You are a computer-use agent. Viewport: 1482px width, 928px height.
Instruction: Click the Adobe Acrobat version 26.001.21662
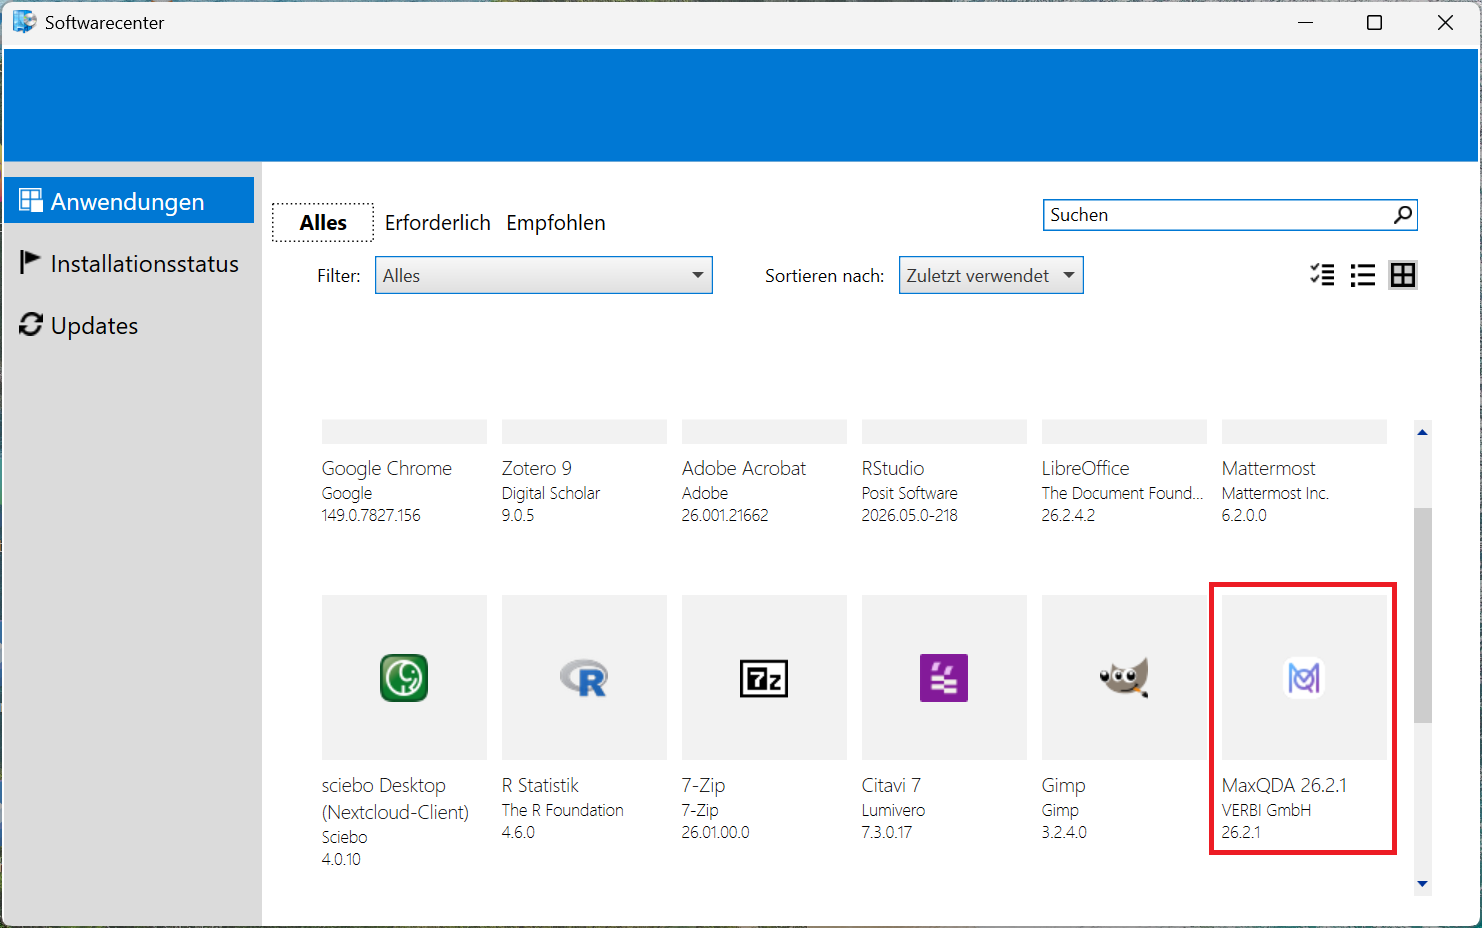point(725,515)
